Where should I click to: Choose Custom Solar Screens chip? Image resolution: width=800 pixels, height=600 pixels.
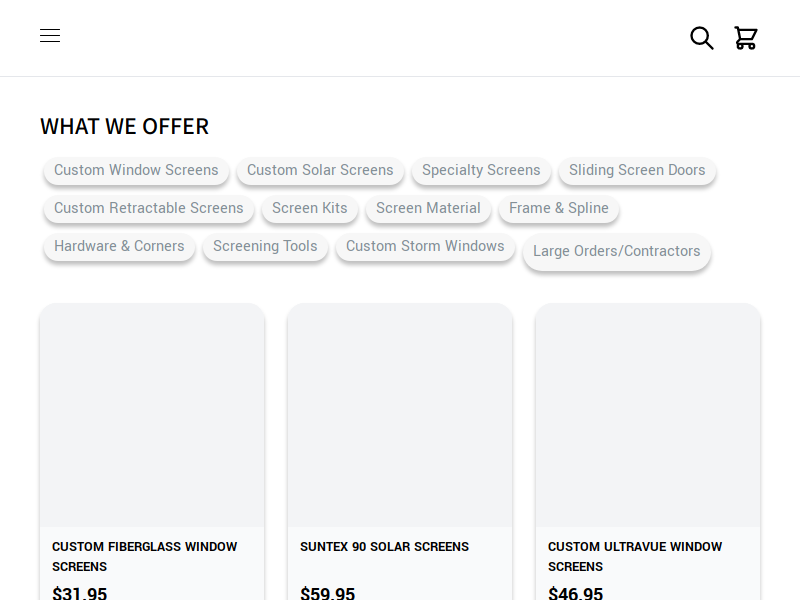(x=320, y=170)
